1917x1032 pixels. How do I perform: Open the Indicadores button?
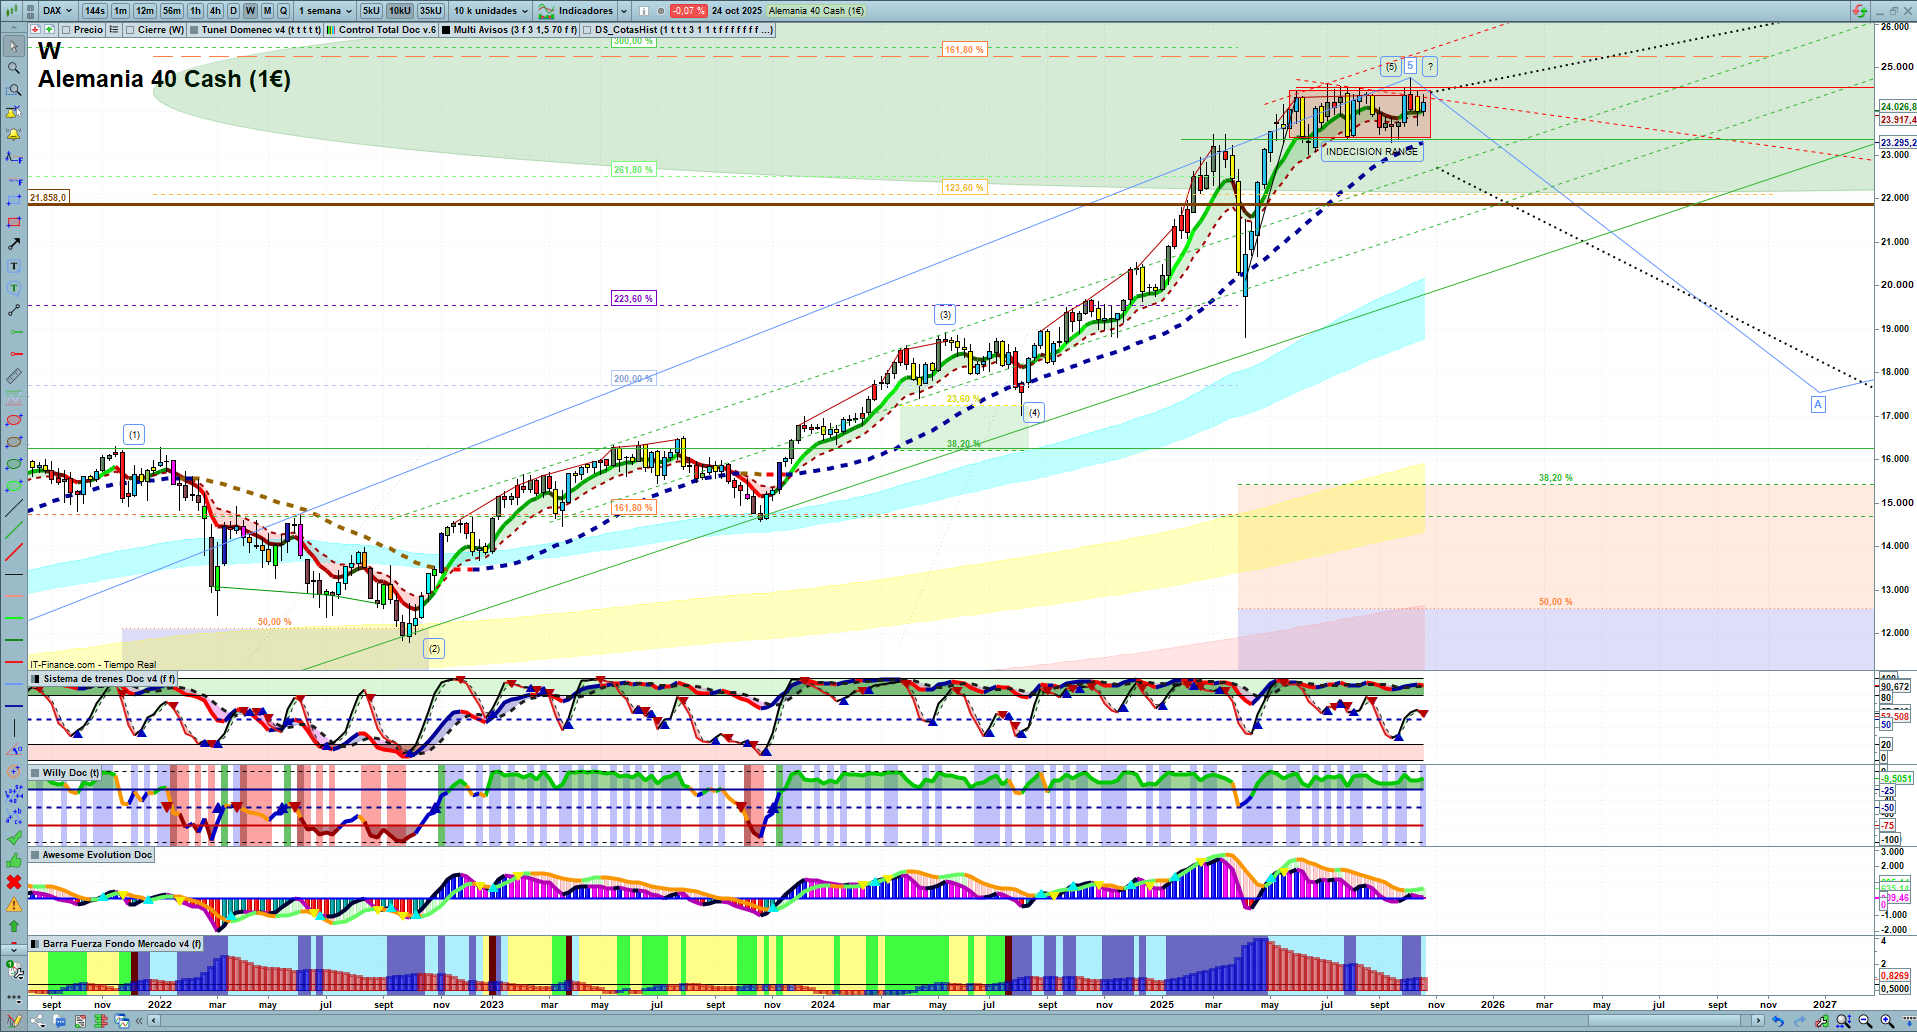577,11
